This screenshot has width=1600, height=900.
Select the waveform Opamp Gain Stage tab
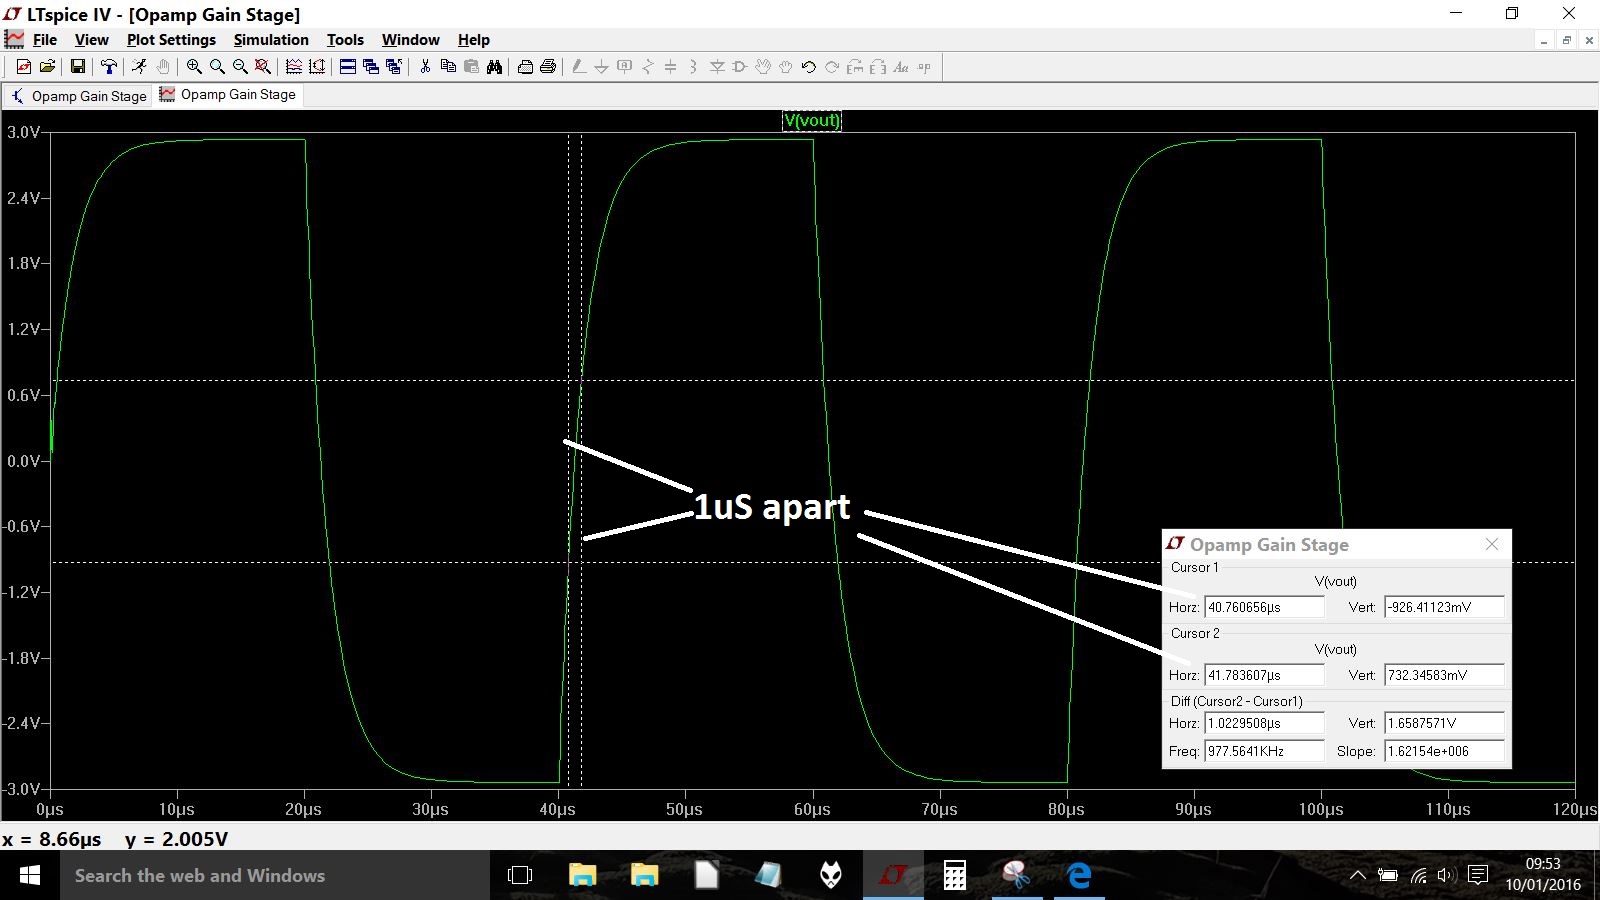227,95
